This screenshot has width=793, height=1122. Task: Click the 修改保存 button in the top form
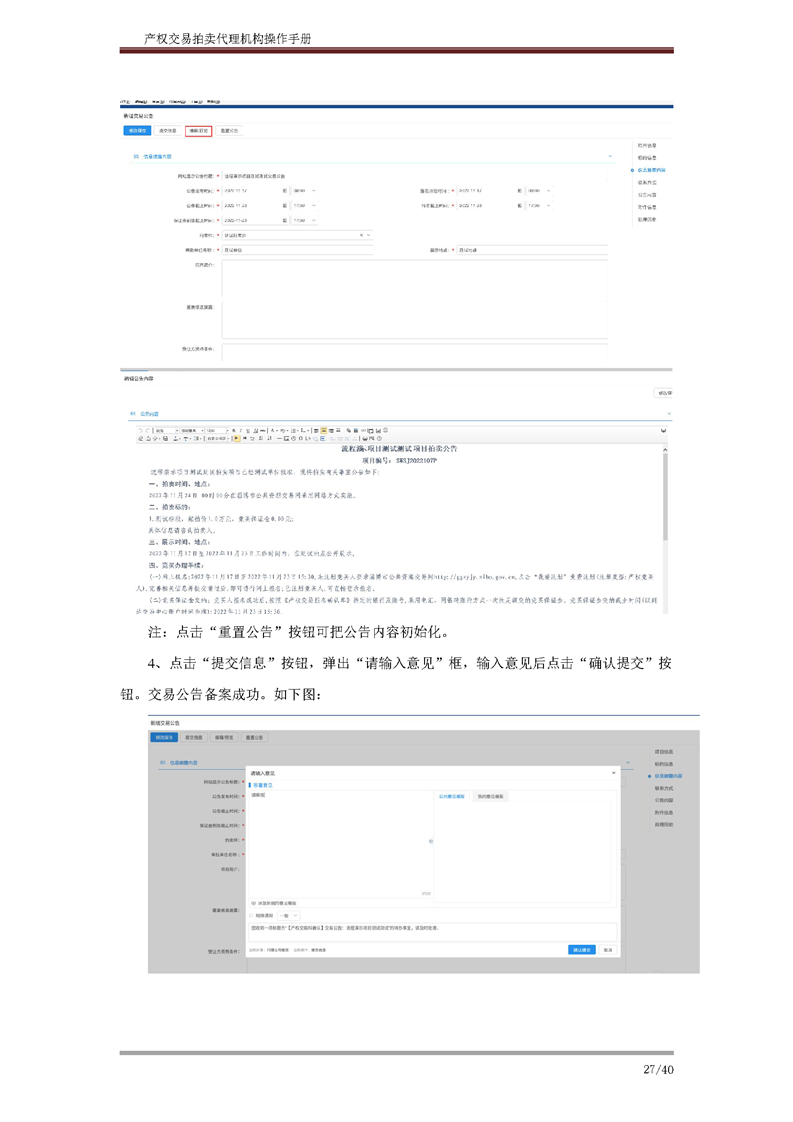click(x=137, y=130)
